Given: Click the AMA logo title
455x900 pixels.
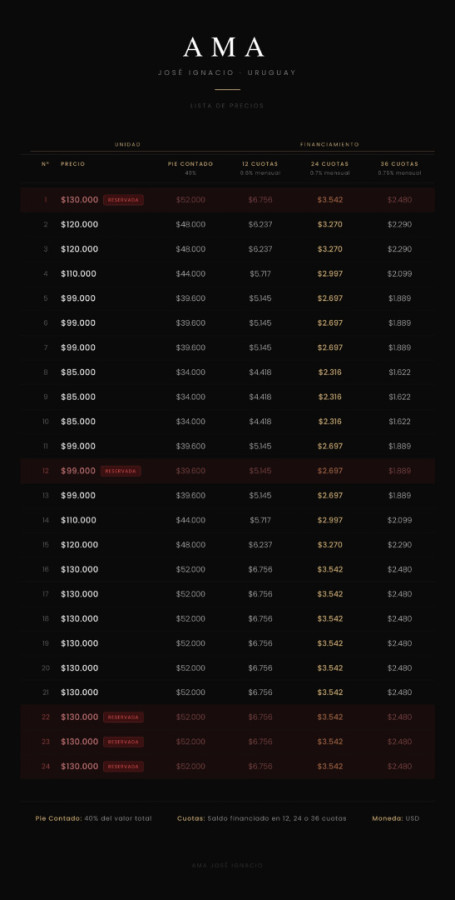Looking at the screenshot, I should (x=224, y=48).
